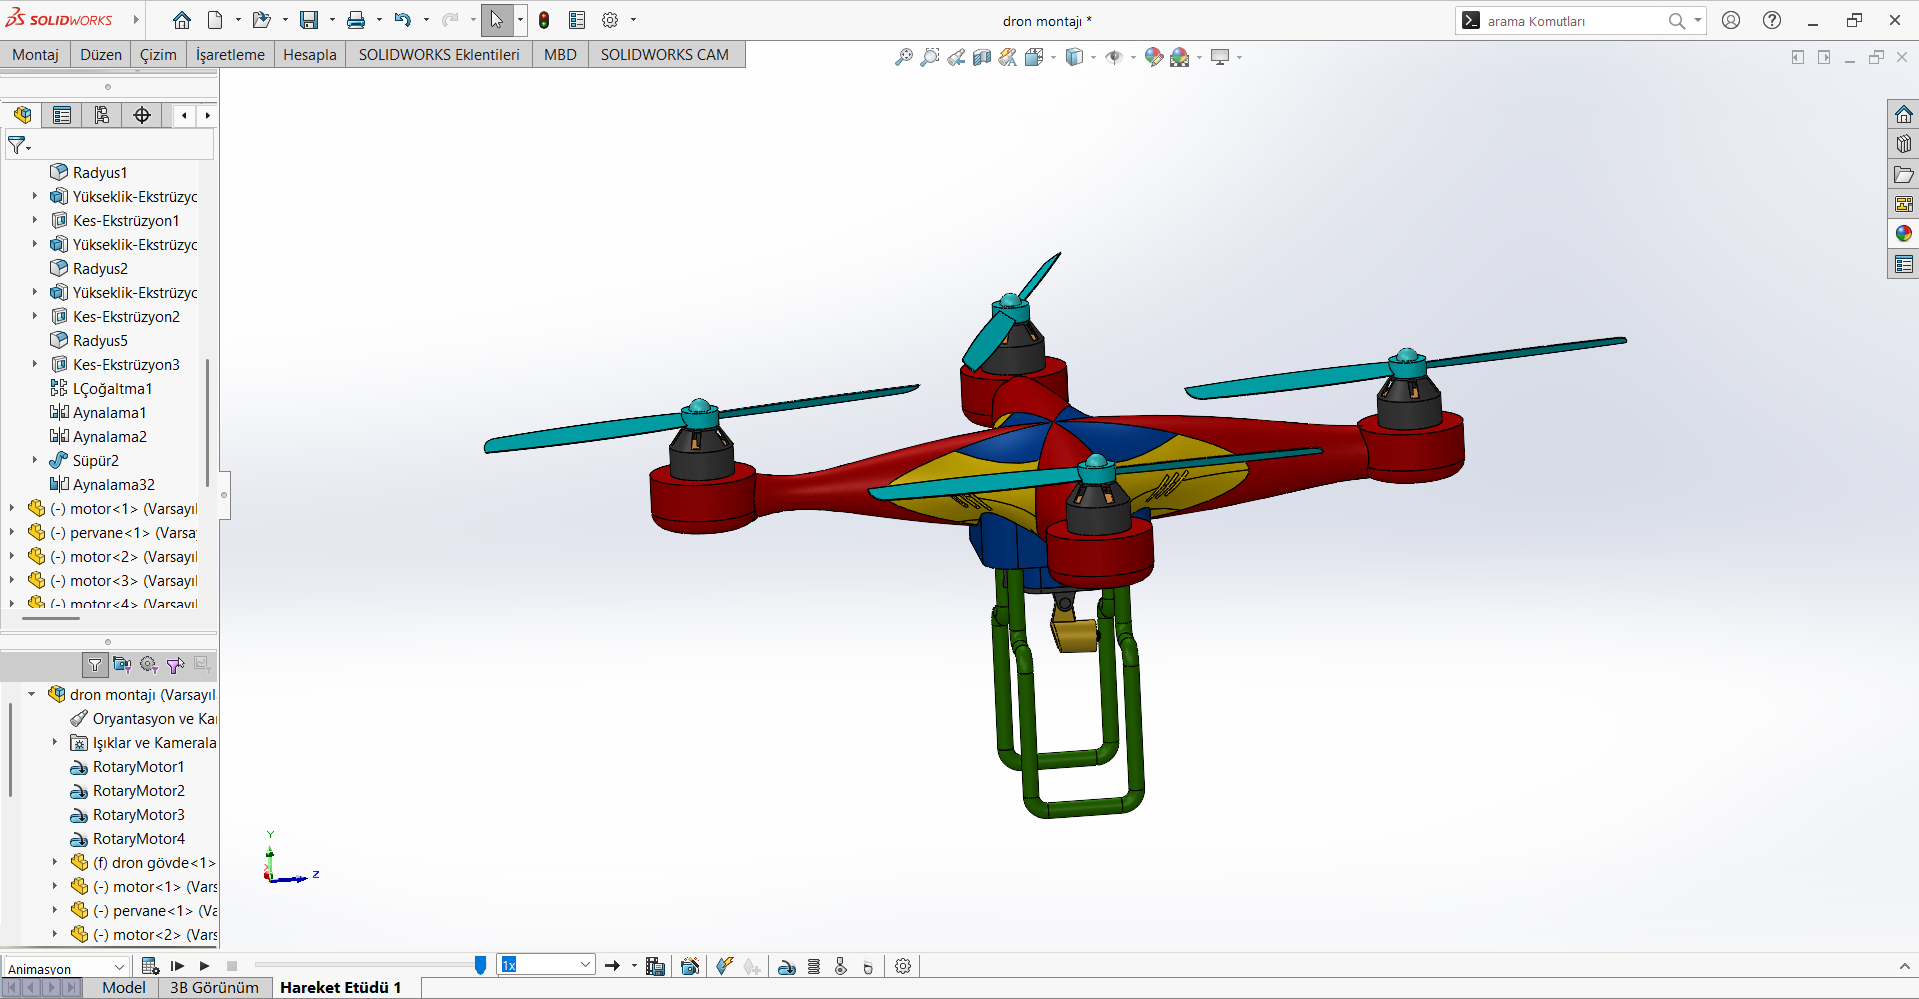
Task: Expand the Süpür2 feature node
Action: (35, 460)
